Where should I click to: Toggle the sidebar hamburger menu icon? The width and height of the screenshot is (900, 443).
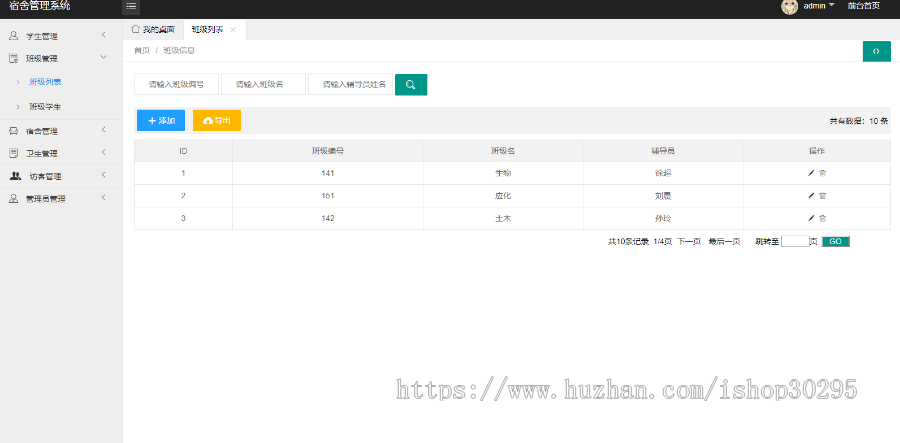coord(131,6)
